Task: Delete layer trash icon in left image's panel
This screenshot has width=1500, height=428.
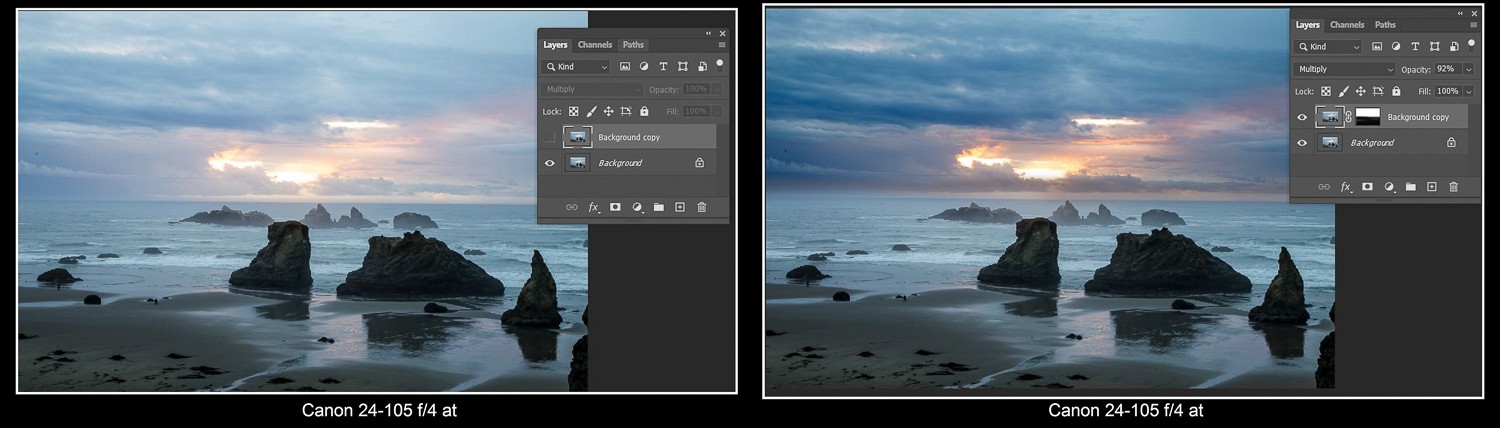Action: (x=702, y=207)
